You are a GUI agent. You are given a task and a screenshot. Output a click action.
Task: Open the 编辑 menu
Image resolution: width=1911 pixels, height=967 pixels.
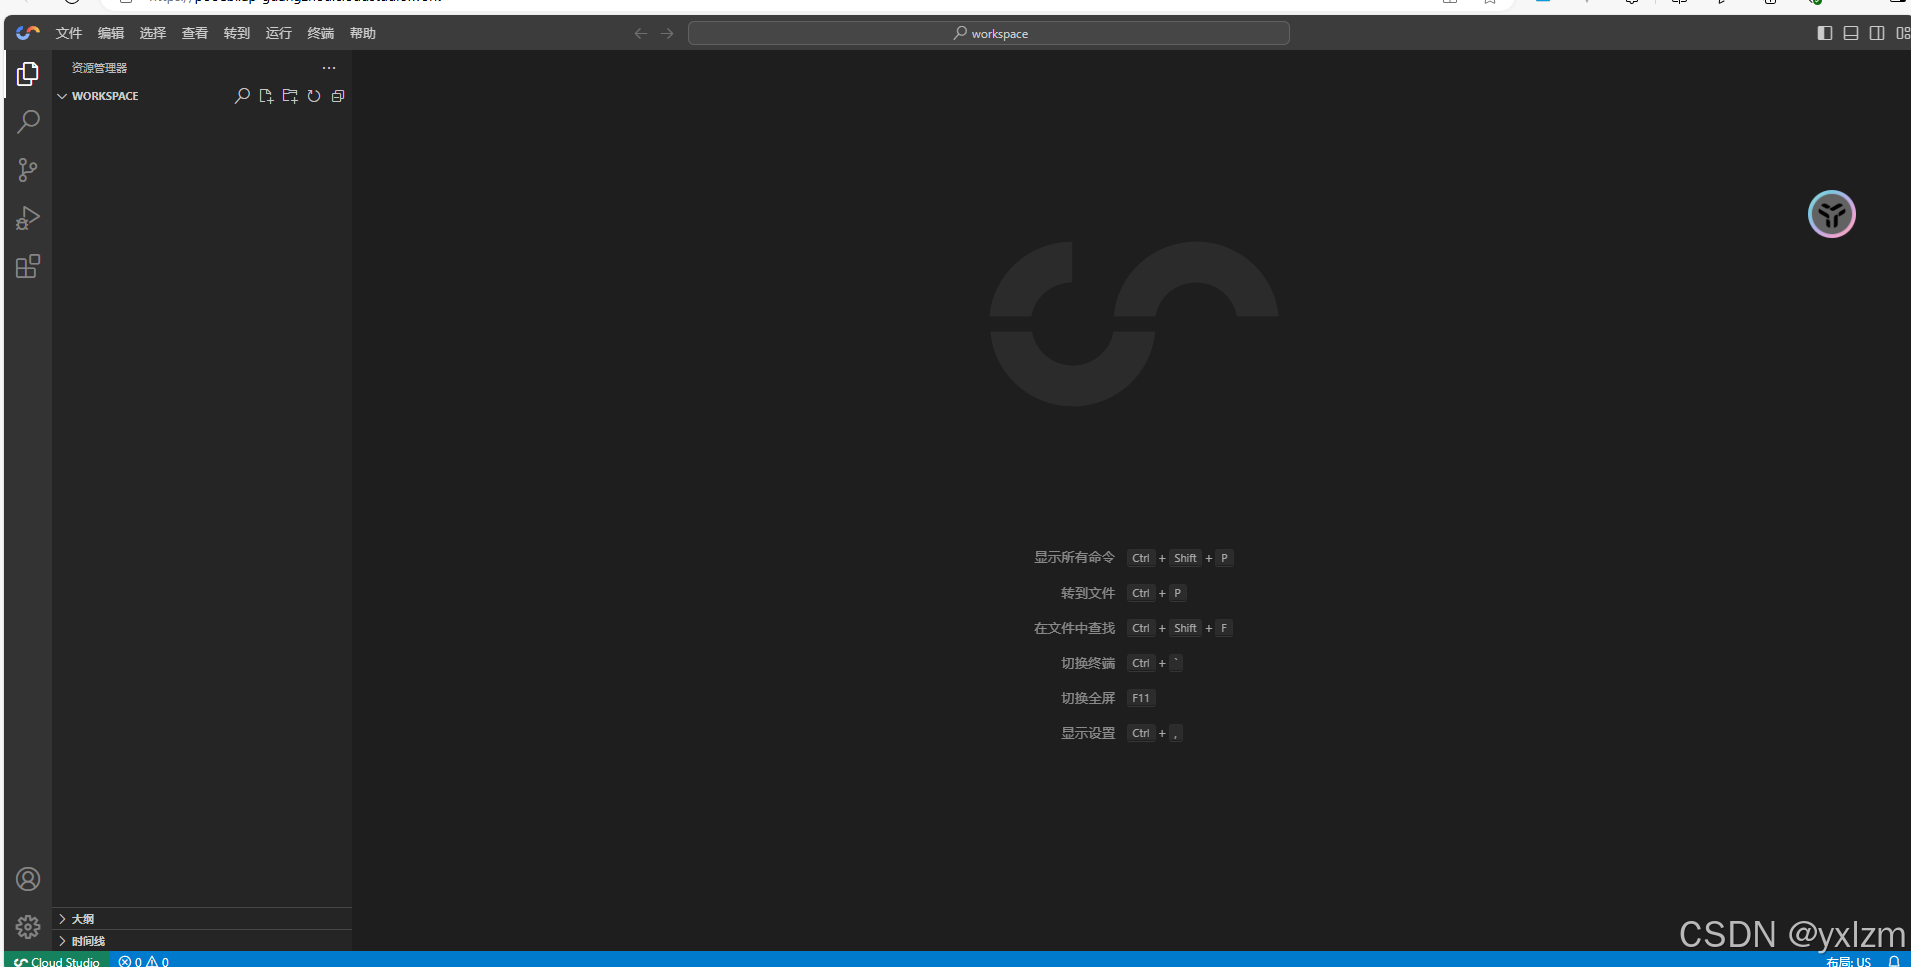pos(111,33)
